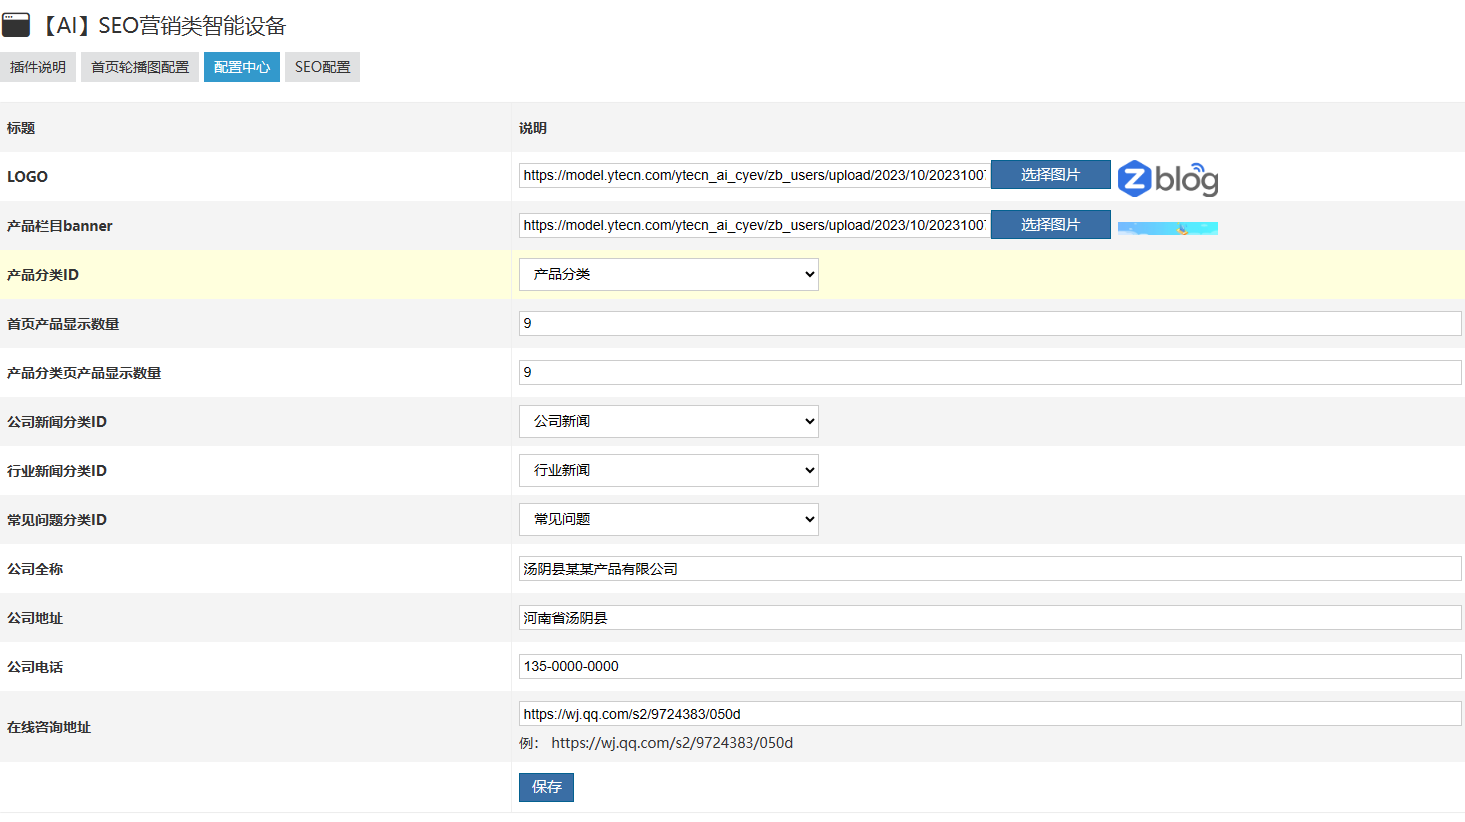Select the 公司电话 input field
1465x822 pixels.
coord(989,666)
